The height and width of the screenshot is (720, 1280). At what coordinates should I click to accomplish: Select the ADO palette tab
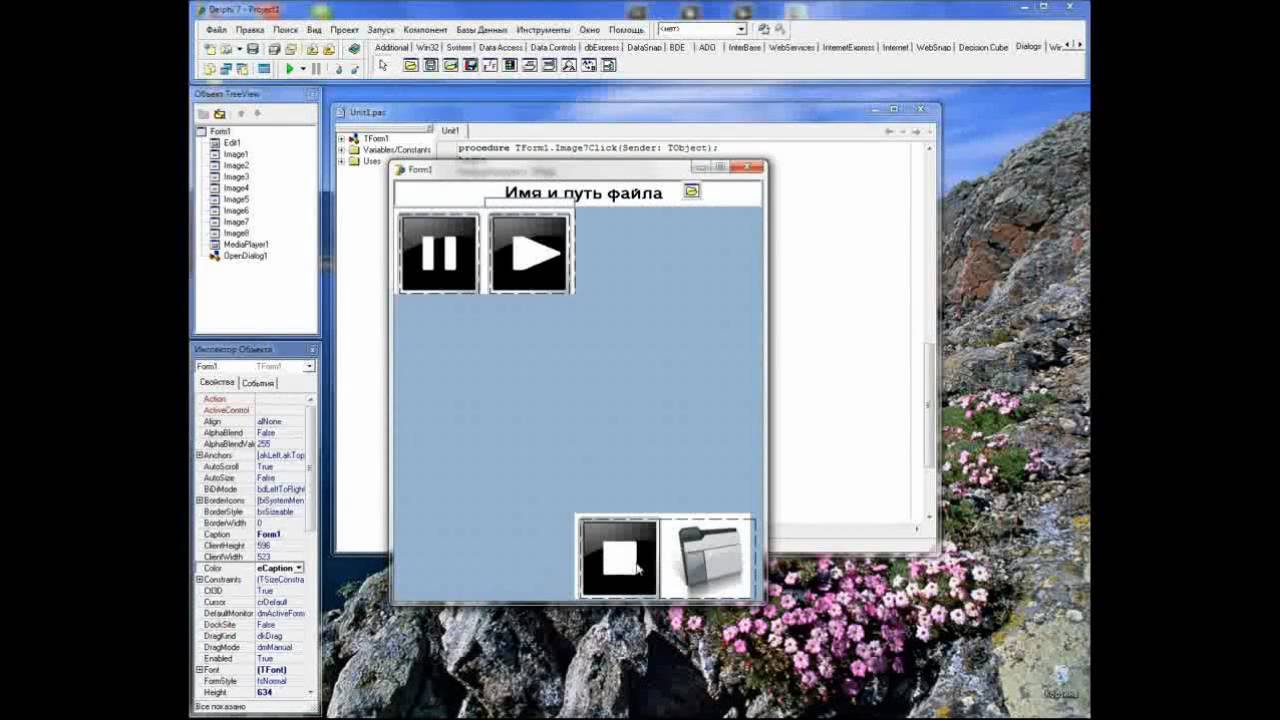click(708, 47)
